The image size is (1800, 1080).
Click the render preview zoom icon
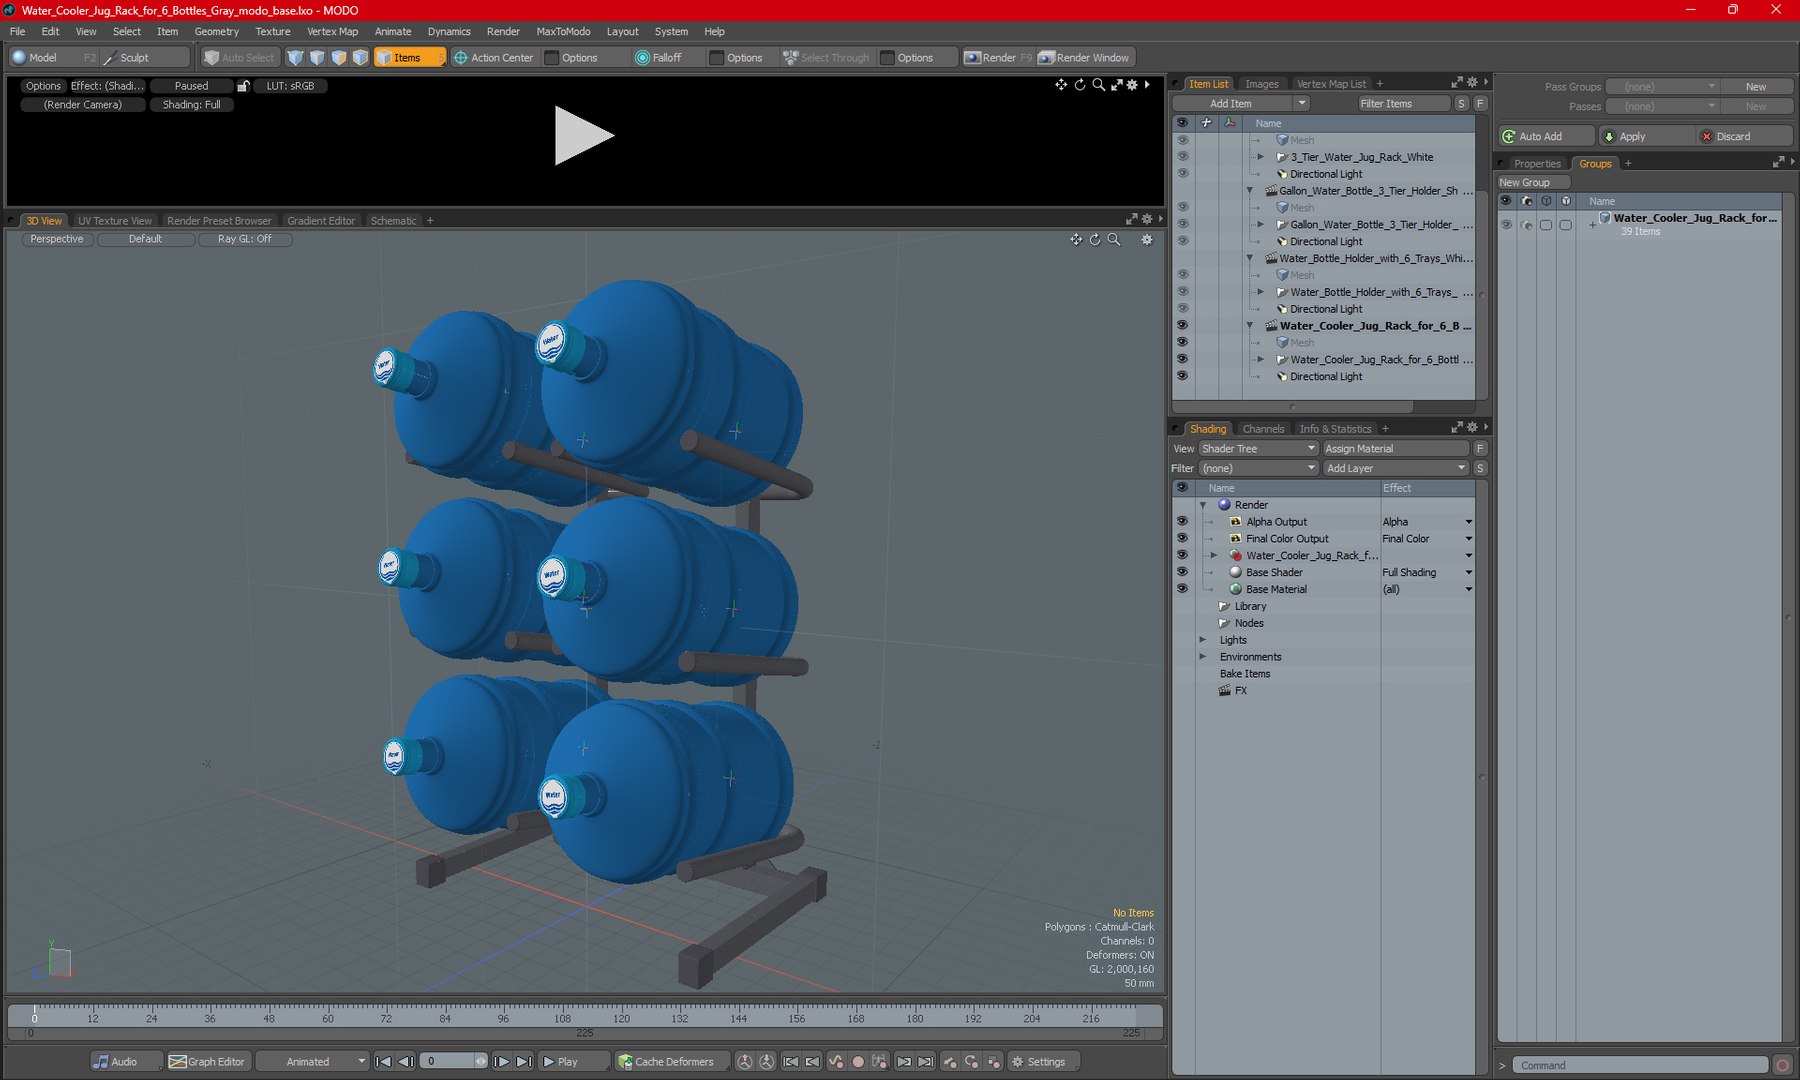(1099, 85)
